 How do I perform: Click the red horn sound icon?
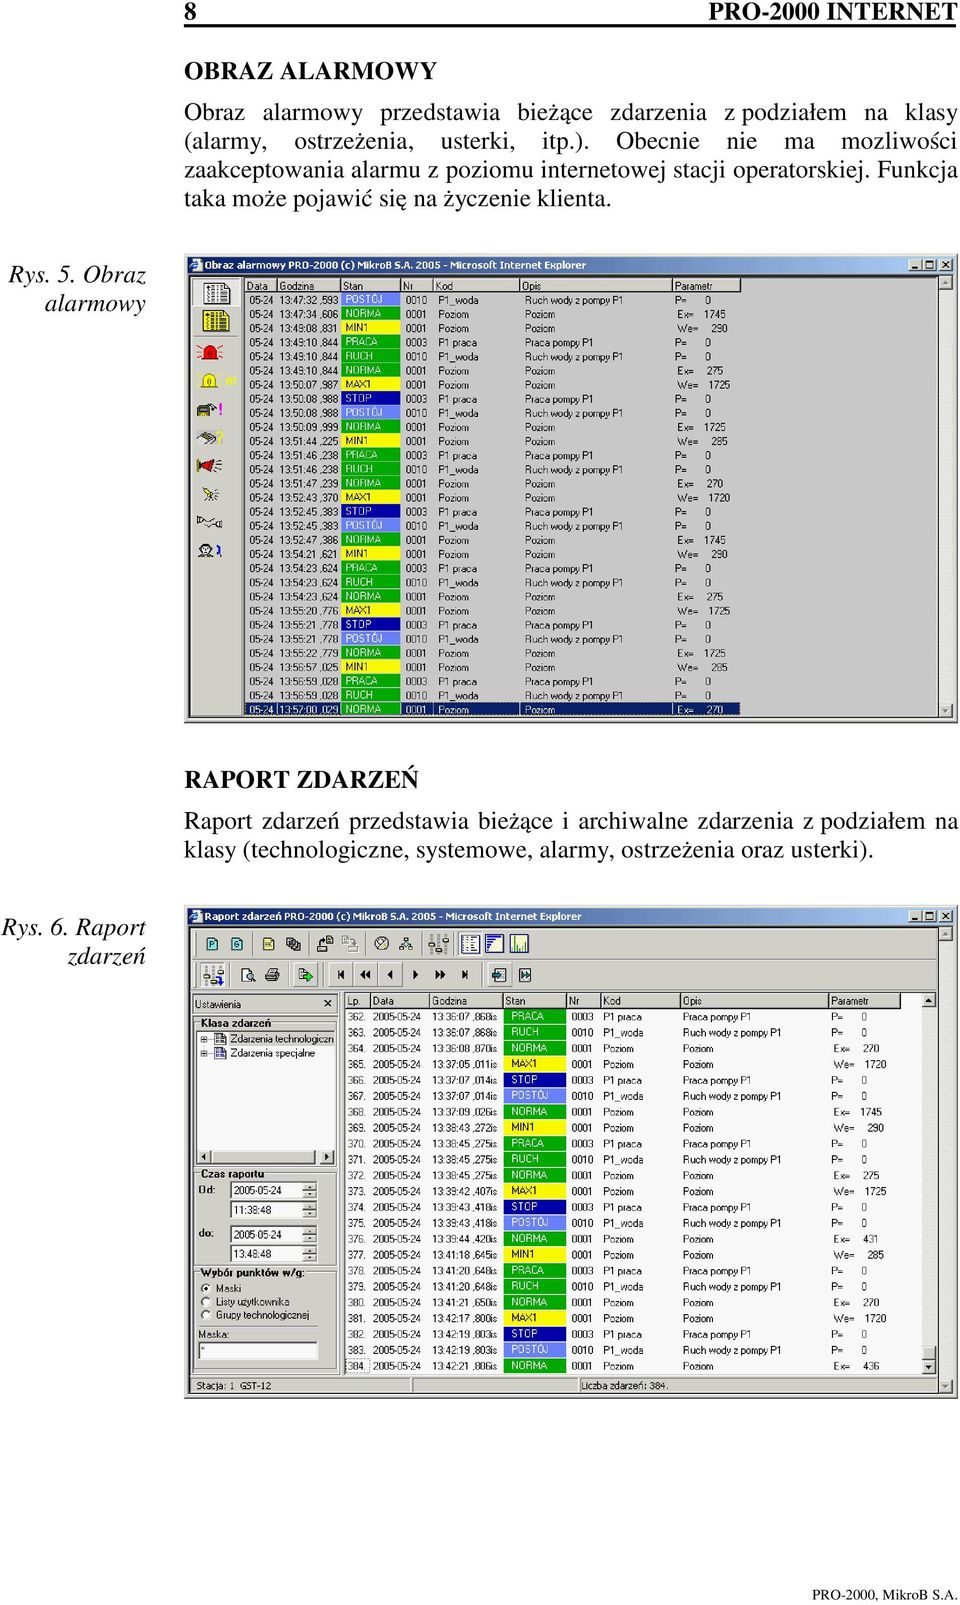pyautogui.click(x=210, y=465)
